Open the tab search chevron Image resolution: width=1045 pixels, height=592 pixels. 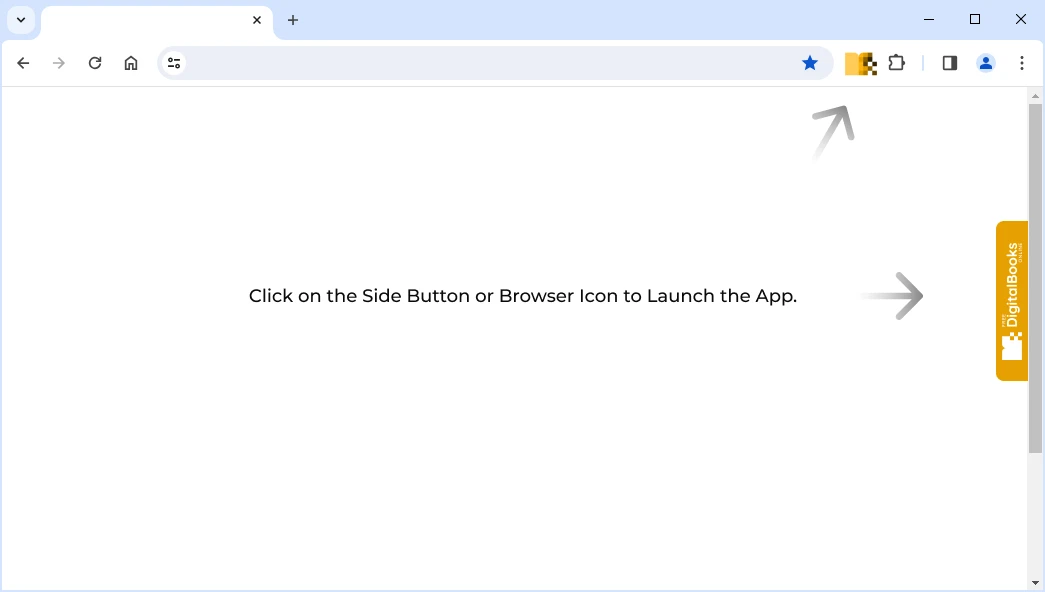tap(21, 19)
